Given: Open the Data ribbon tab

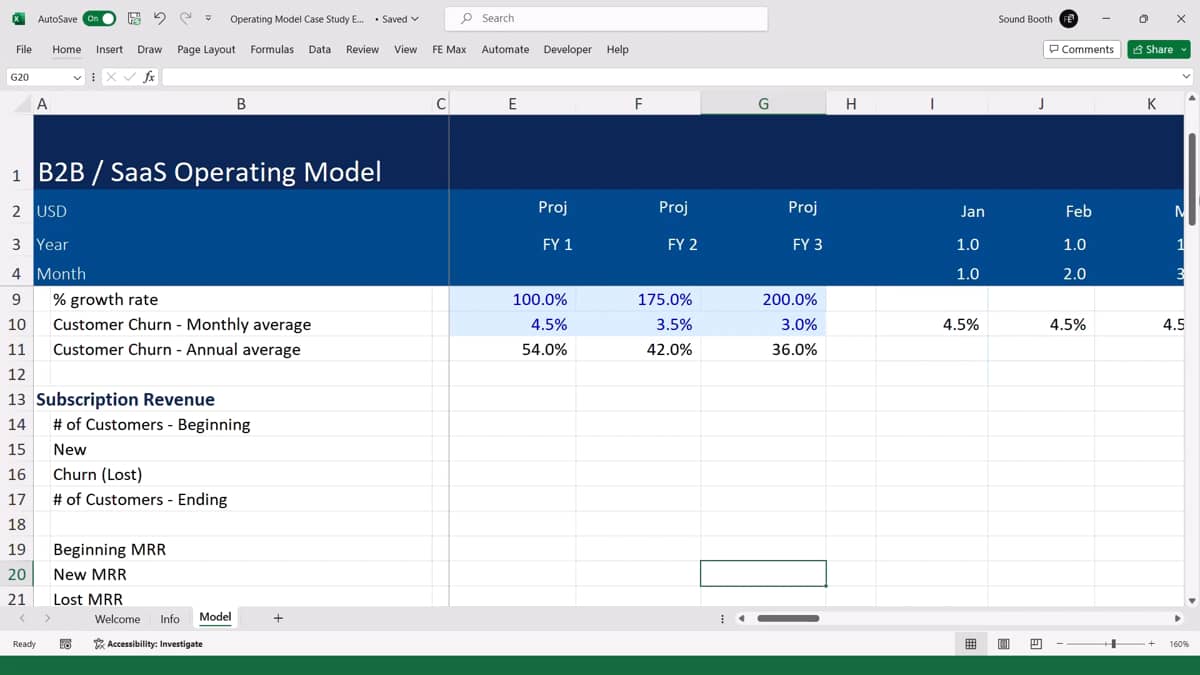Looking at the screenshot, I should (x=320, y=49).
